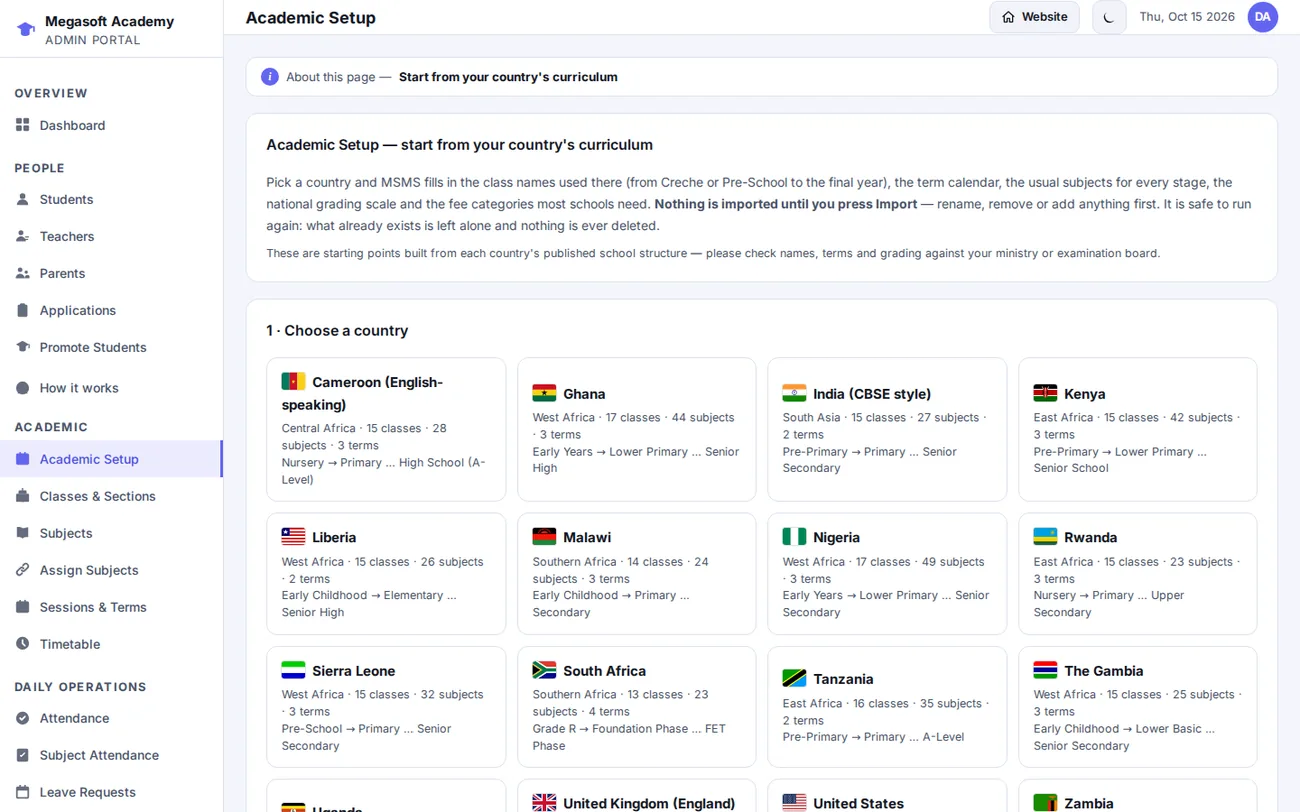Toggle dark mode with the moon button
Viewport: 1300px width, 812px height.
[x=1109, y=17]
